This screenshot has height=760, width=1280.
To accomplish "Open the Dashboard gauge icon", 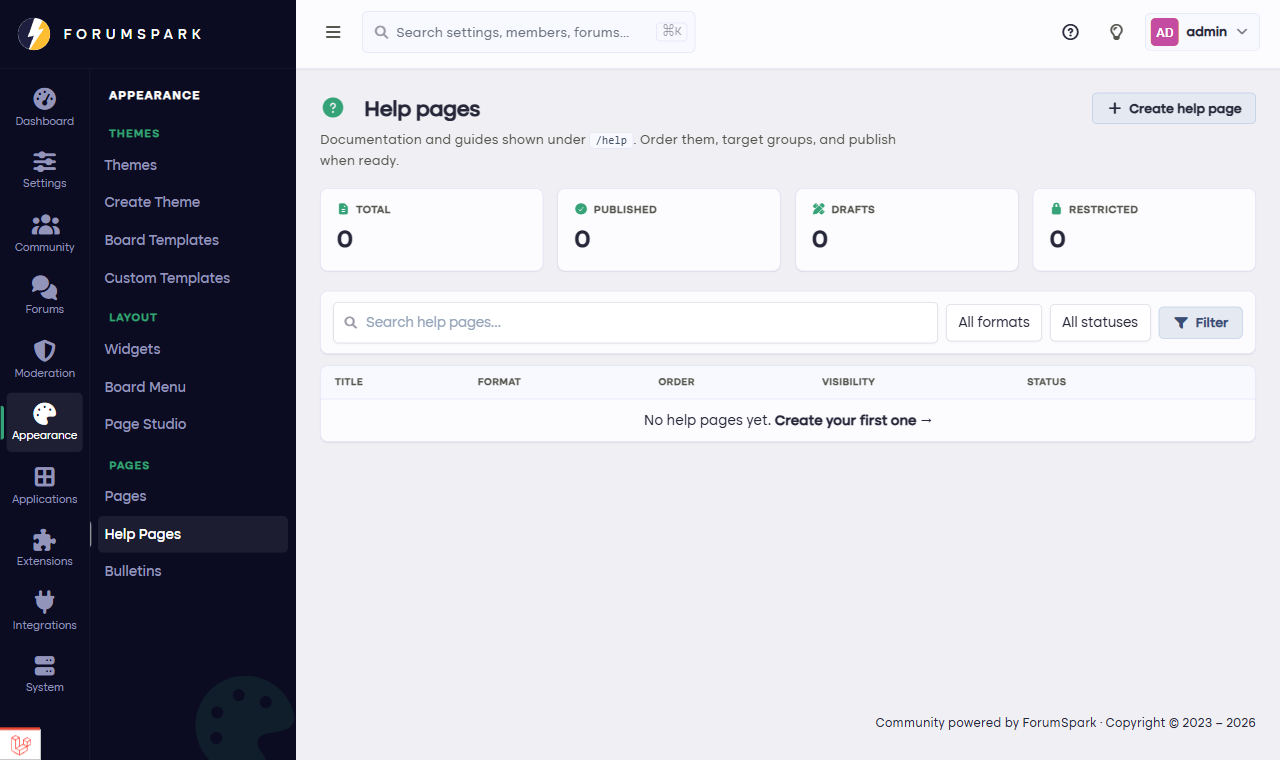I will pyautogui.click(x=45, y=99).
